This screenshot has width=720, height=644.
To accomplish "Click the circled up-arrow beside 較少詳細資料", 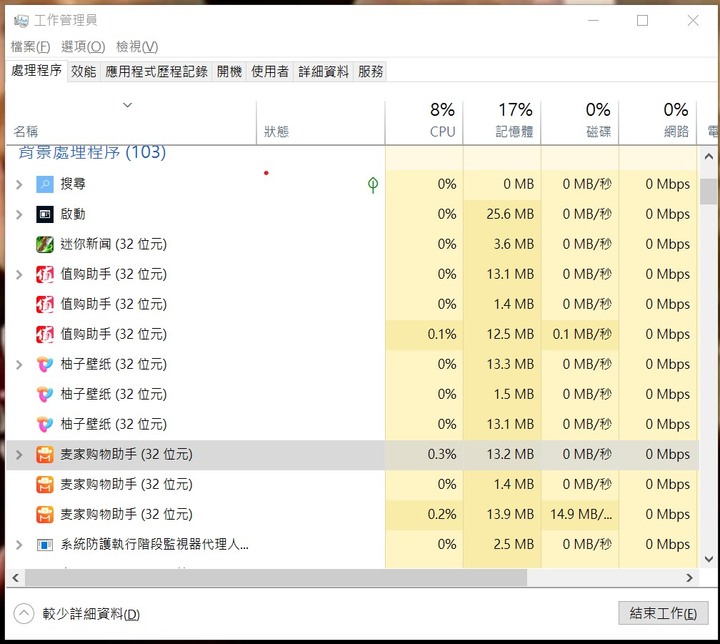I will [x=24, y=614].
